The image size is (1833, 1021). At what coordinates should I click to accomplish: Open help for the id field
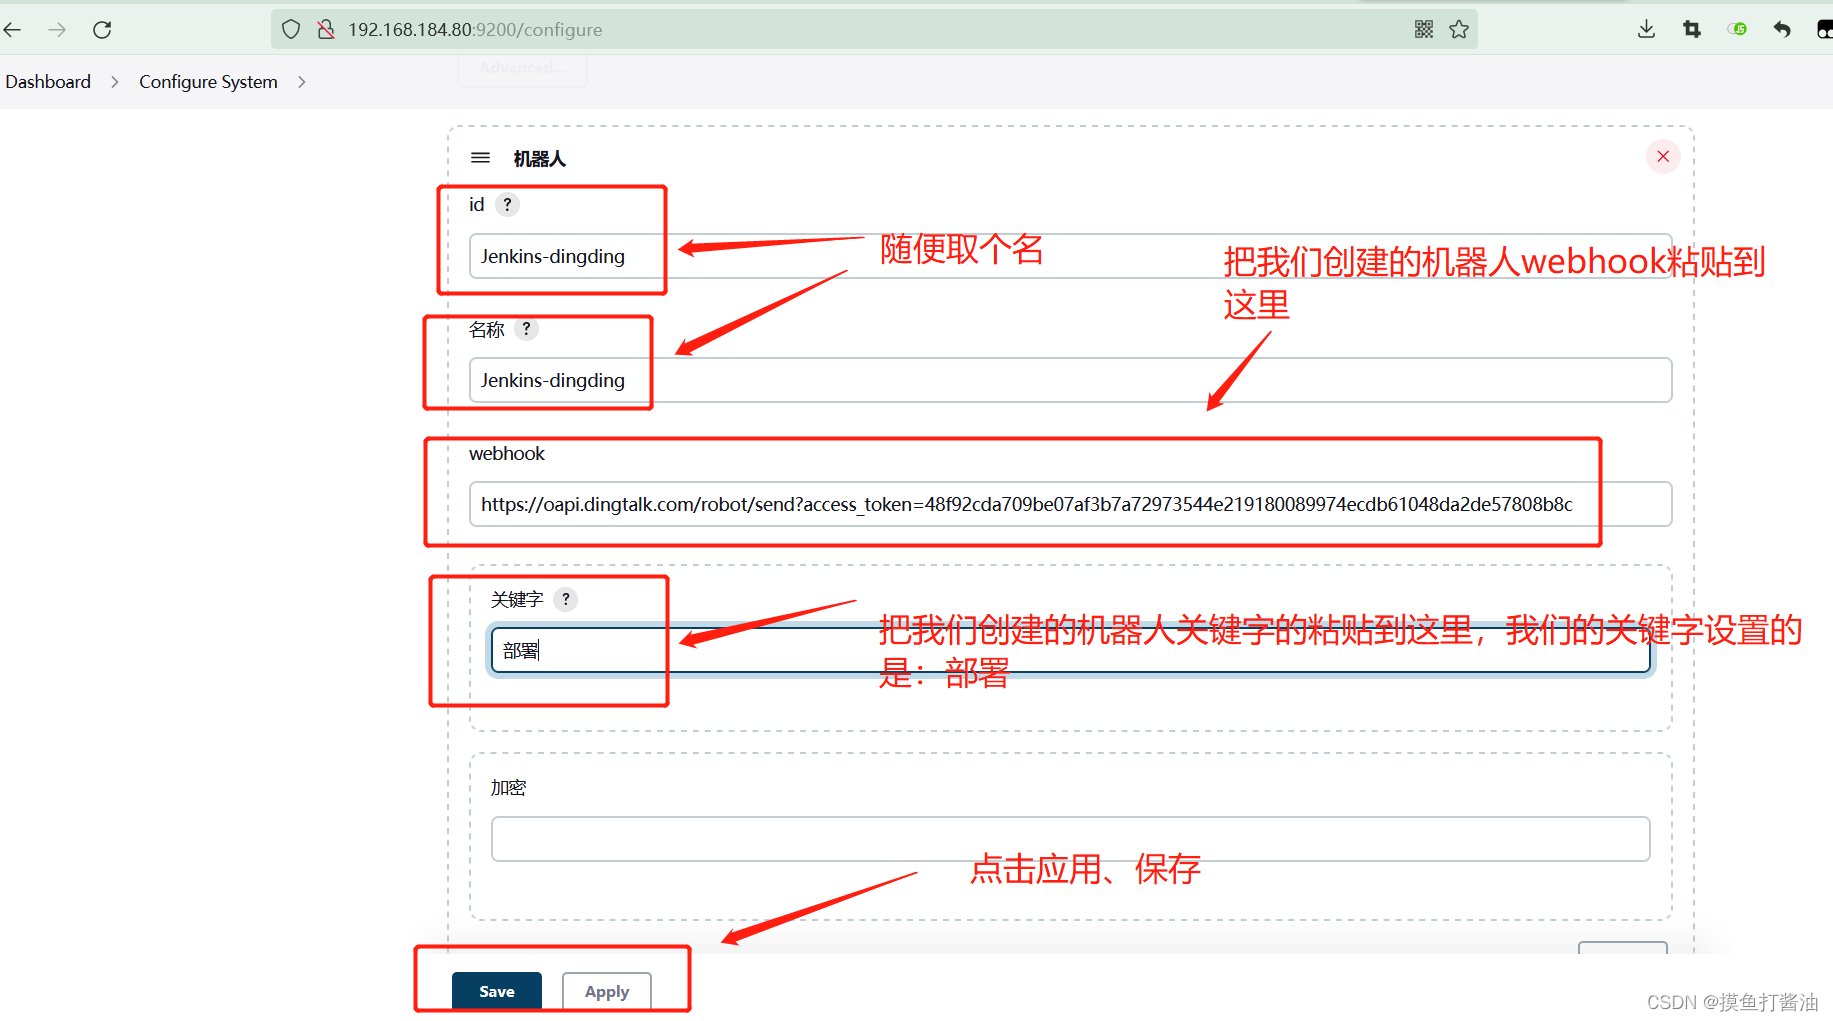(x=507, y=204)
